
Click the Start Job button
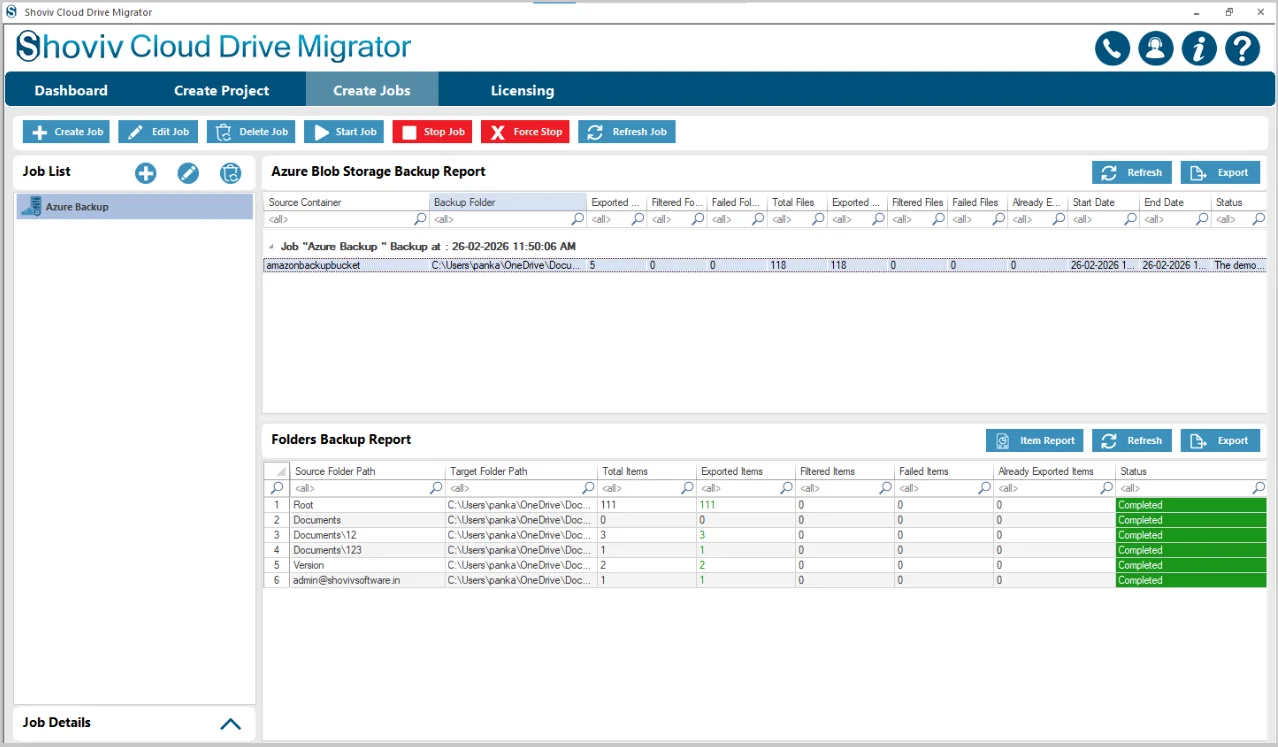(x=345, y=132)
